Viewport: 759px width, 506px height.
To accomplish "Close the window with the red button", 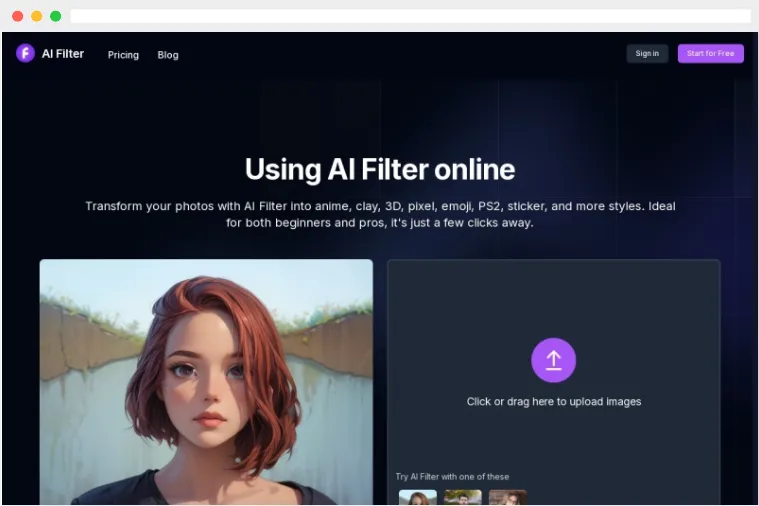I will pyautogui.click(x=17, y=16).
